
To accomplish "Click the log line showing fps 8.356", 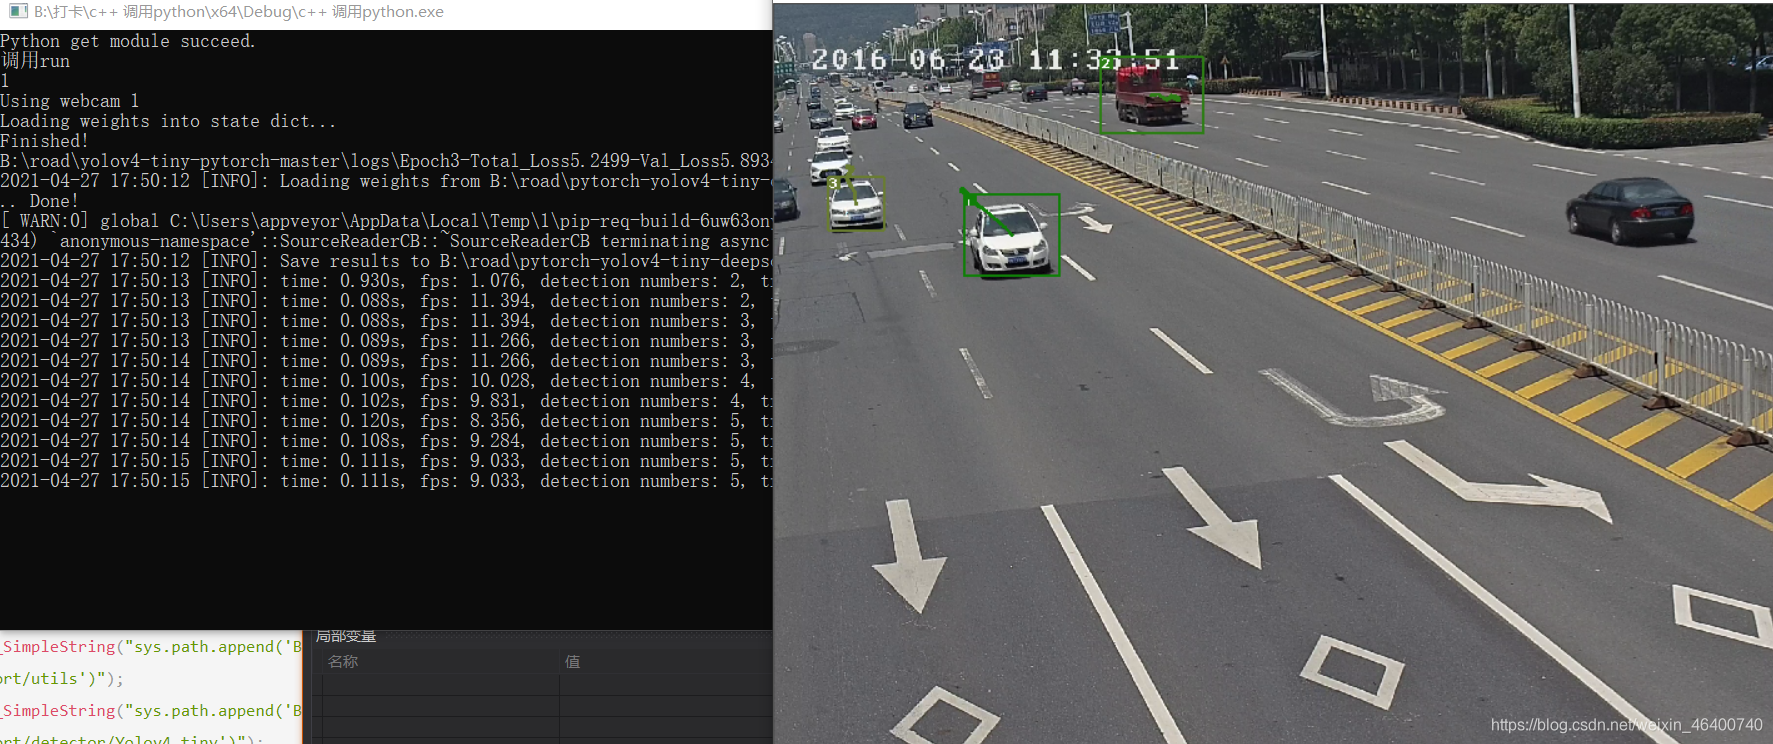I will coord(386,421).
